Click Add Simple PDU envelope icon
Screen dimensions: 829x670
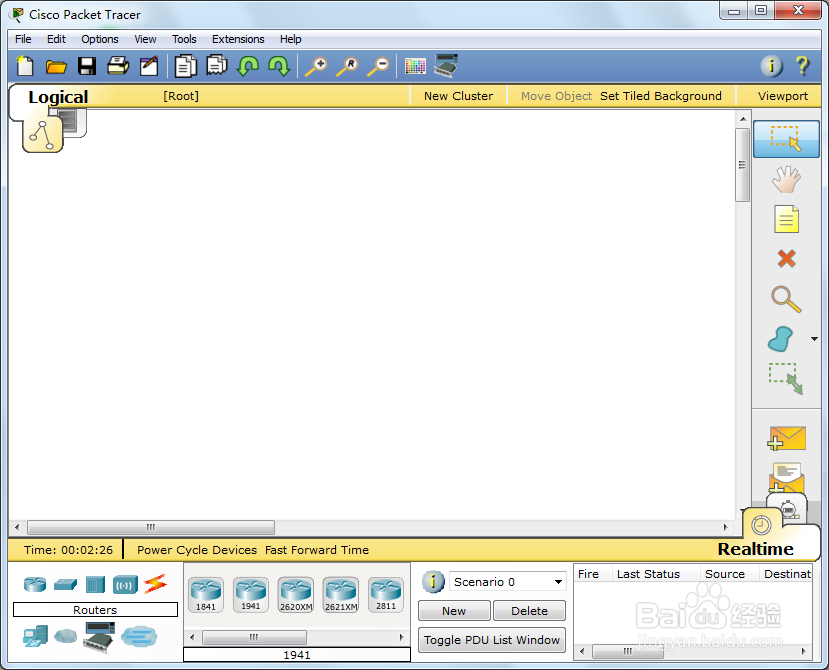click(x=786, y=438)
